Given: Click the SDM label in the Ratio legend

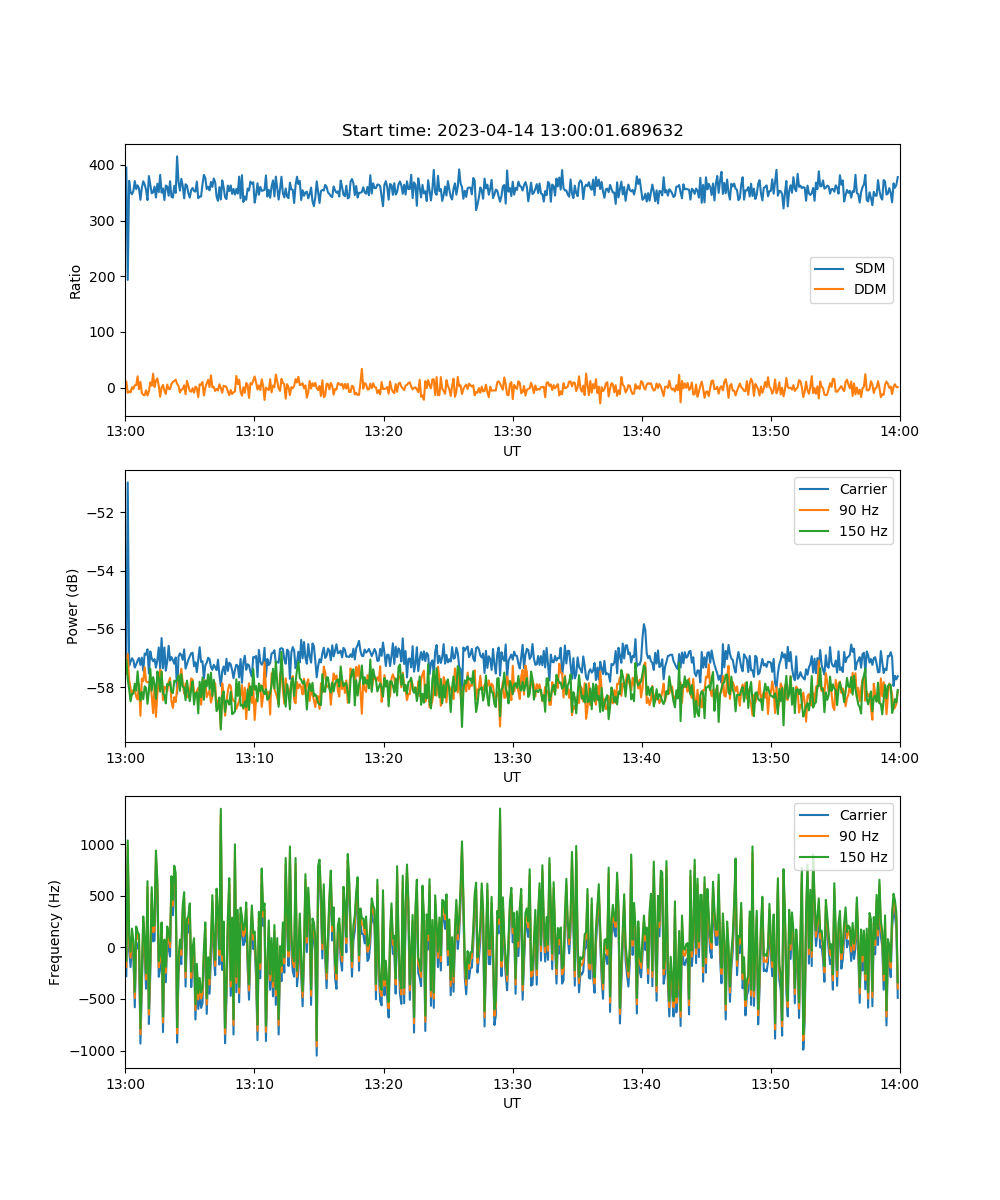Looking at the screenshot, I should pyautogui.click(x=869, y=269).
